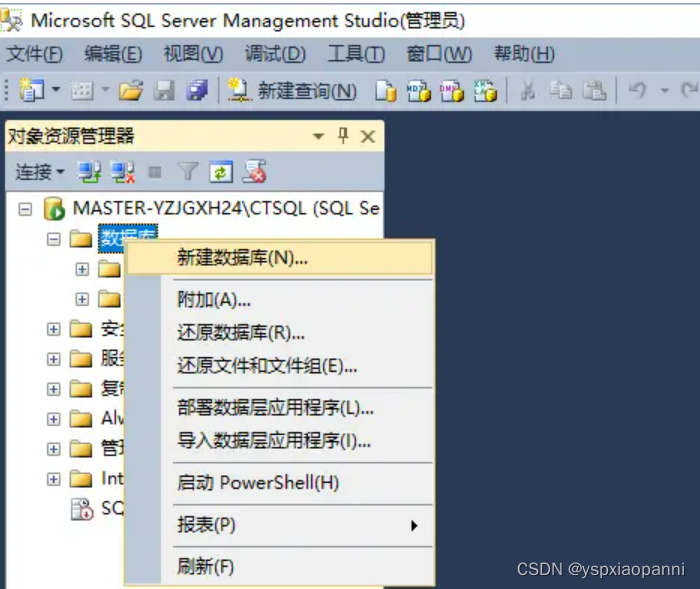Click the New Project toolbar icon
The height and width of the screenshot is (589, 700).
(x=31, y=90)
